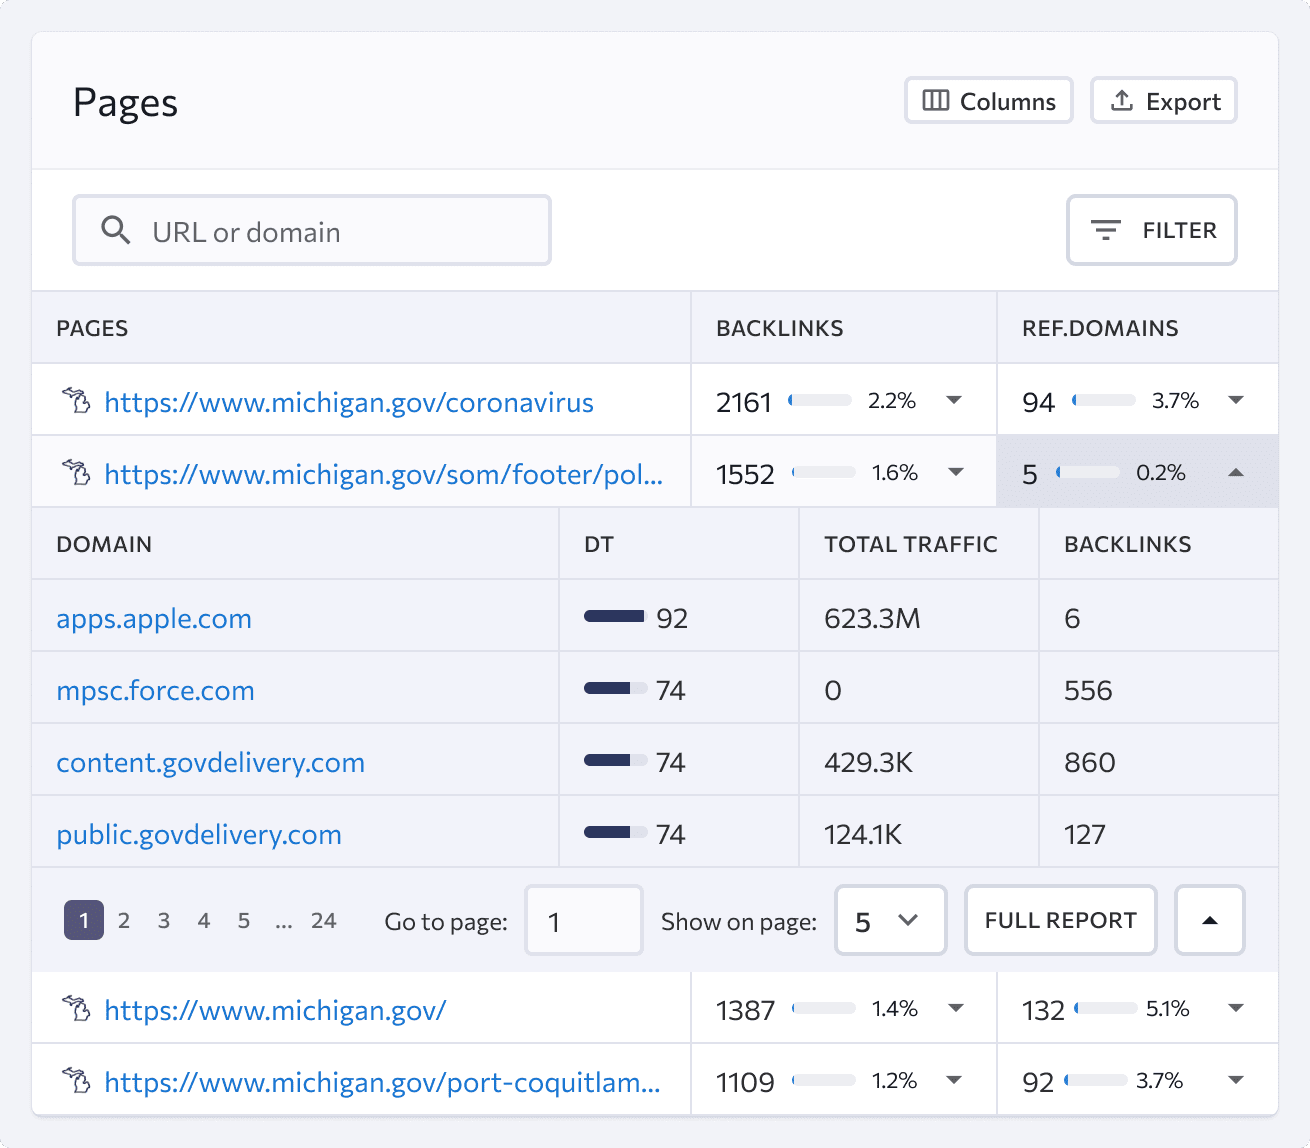The height and width of the screenshot is (1148, 1310).
Task: Click Michigan favicon beside som/footer URL
Action: 76,472
